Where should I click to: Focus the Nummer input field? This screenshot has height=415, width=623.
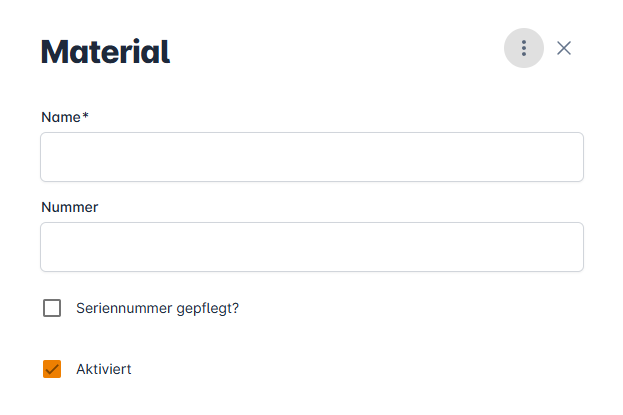311,247
